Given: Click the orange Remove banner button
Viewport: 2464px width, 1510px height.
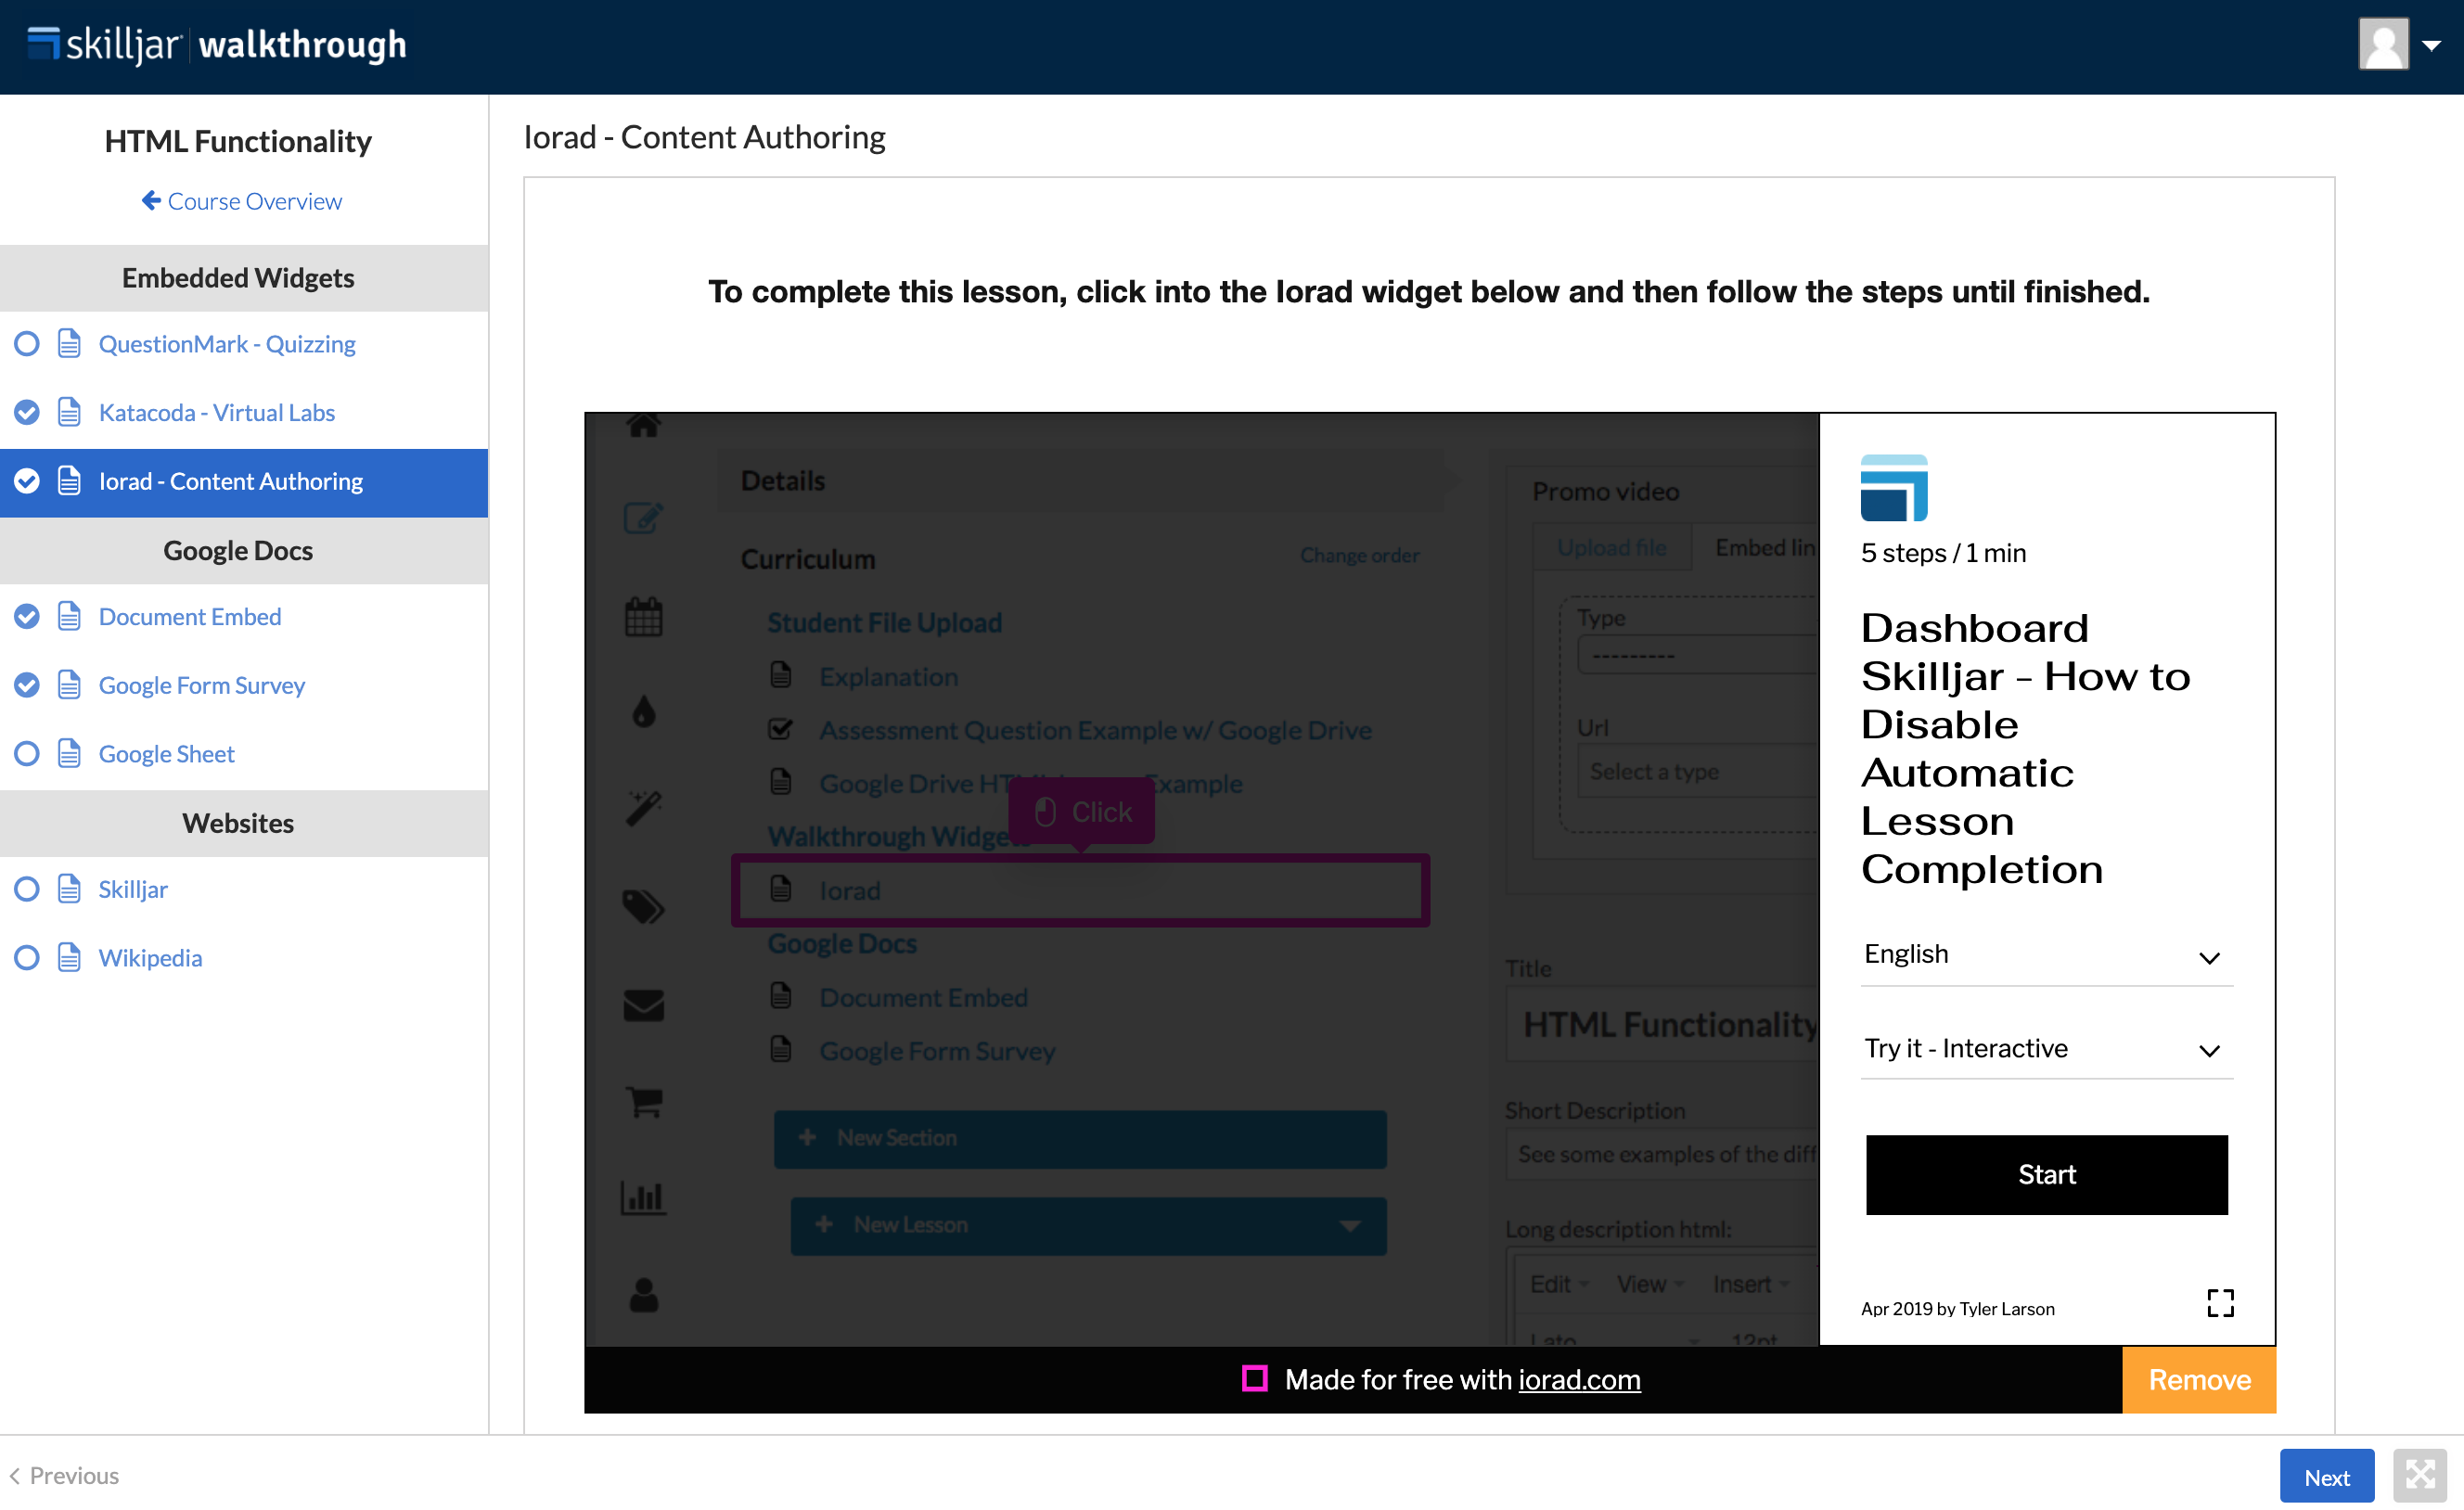Looking at the screenshot, I should [2198, 1380].
